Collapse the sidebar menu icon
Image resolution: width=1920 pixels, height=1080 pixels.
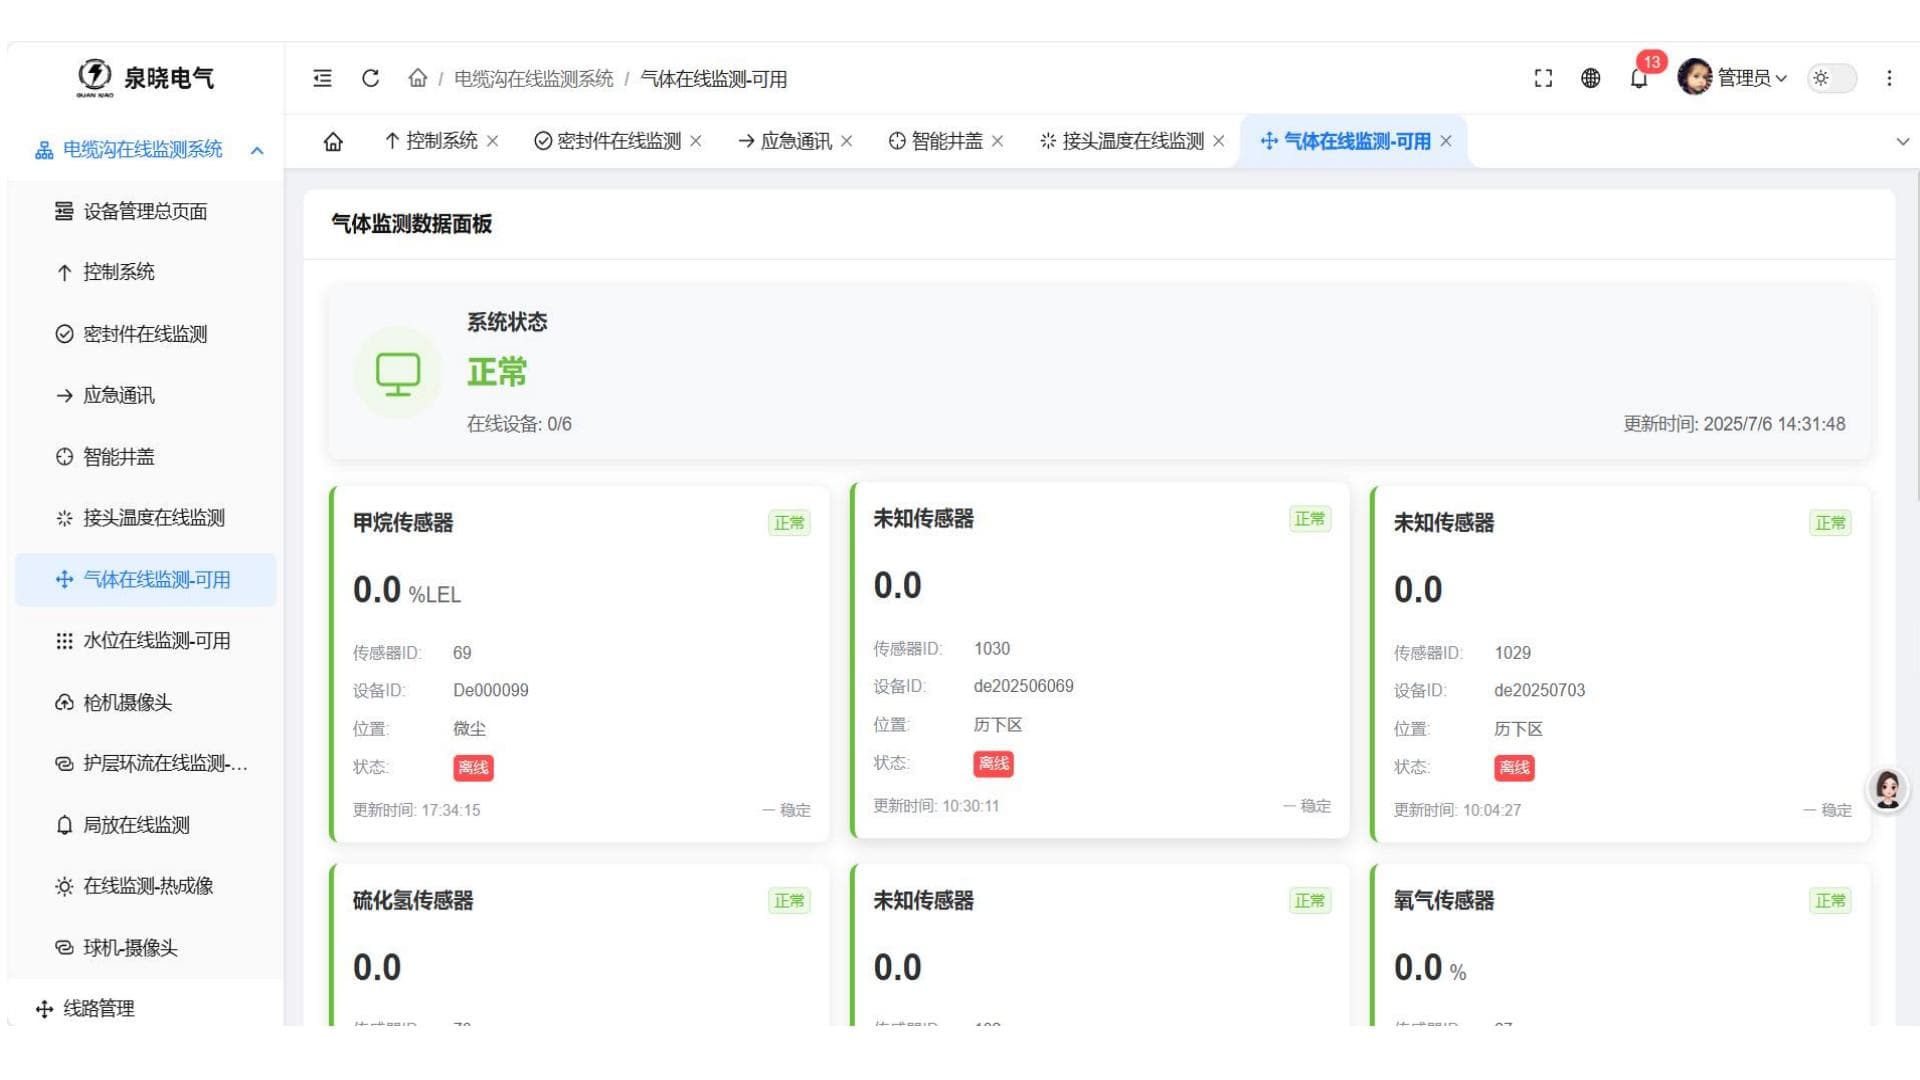(x=322, y=78)
